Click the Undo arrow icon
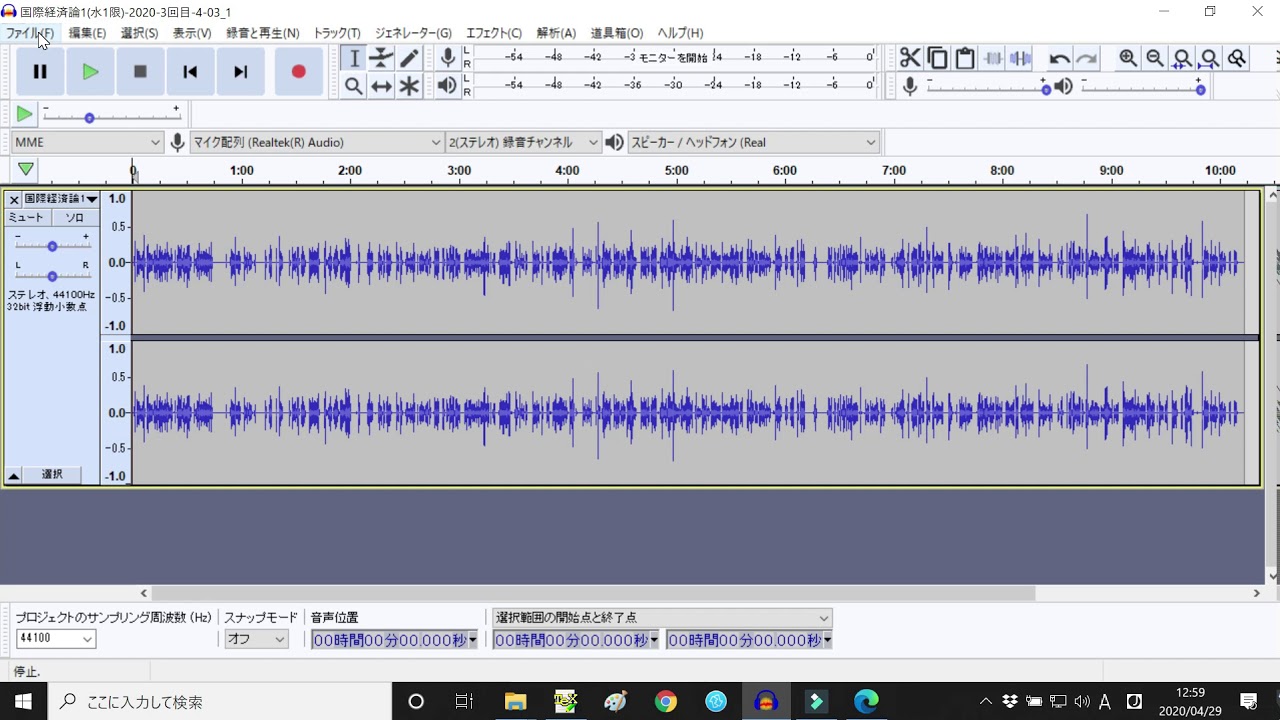The height and width of the screenshot is (720, 1280). click(1059, 58)
